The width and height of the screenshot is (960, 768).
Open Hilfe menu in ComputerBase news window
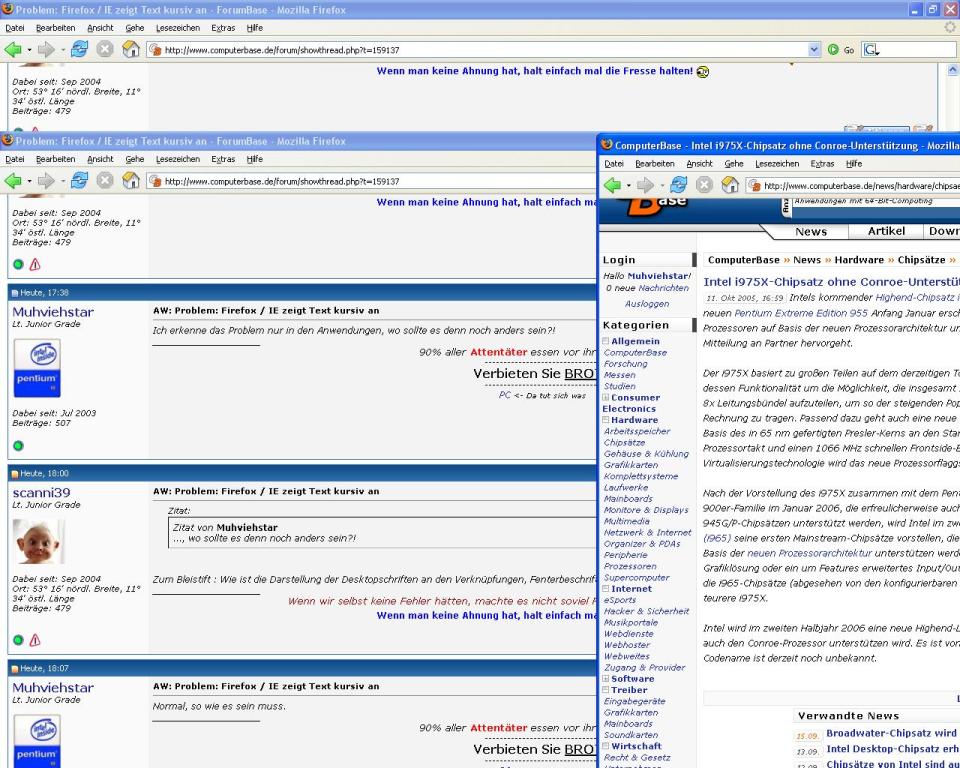coord(854,164)
